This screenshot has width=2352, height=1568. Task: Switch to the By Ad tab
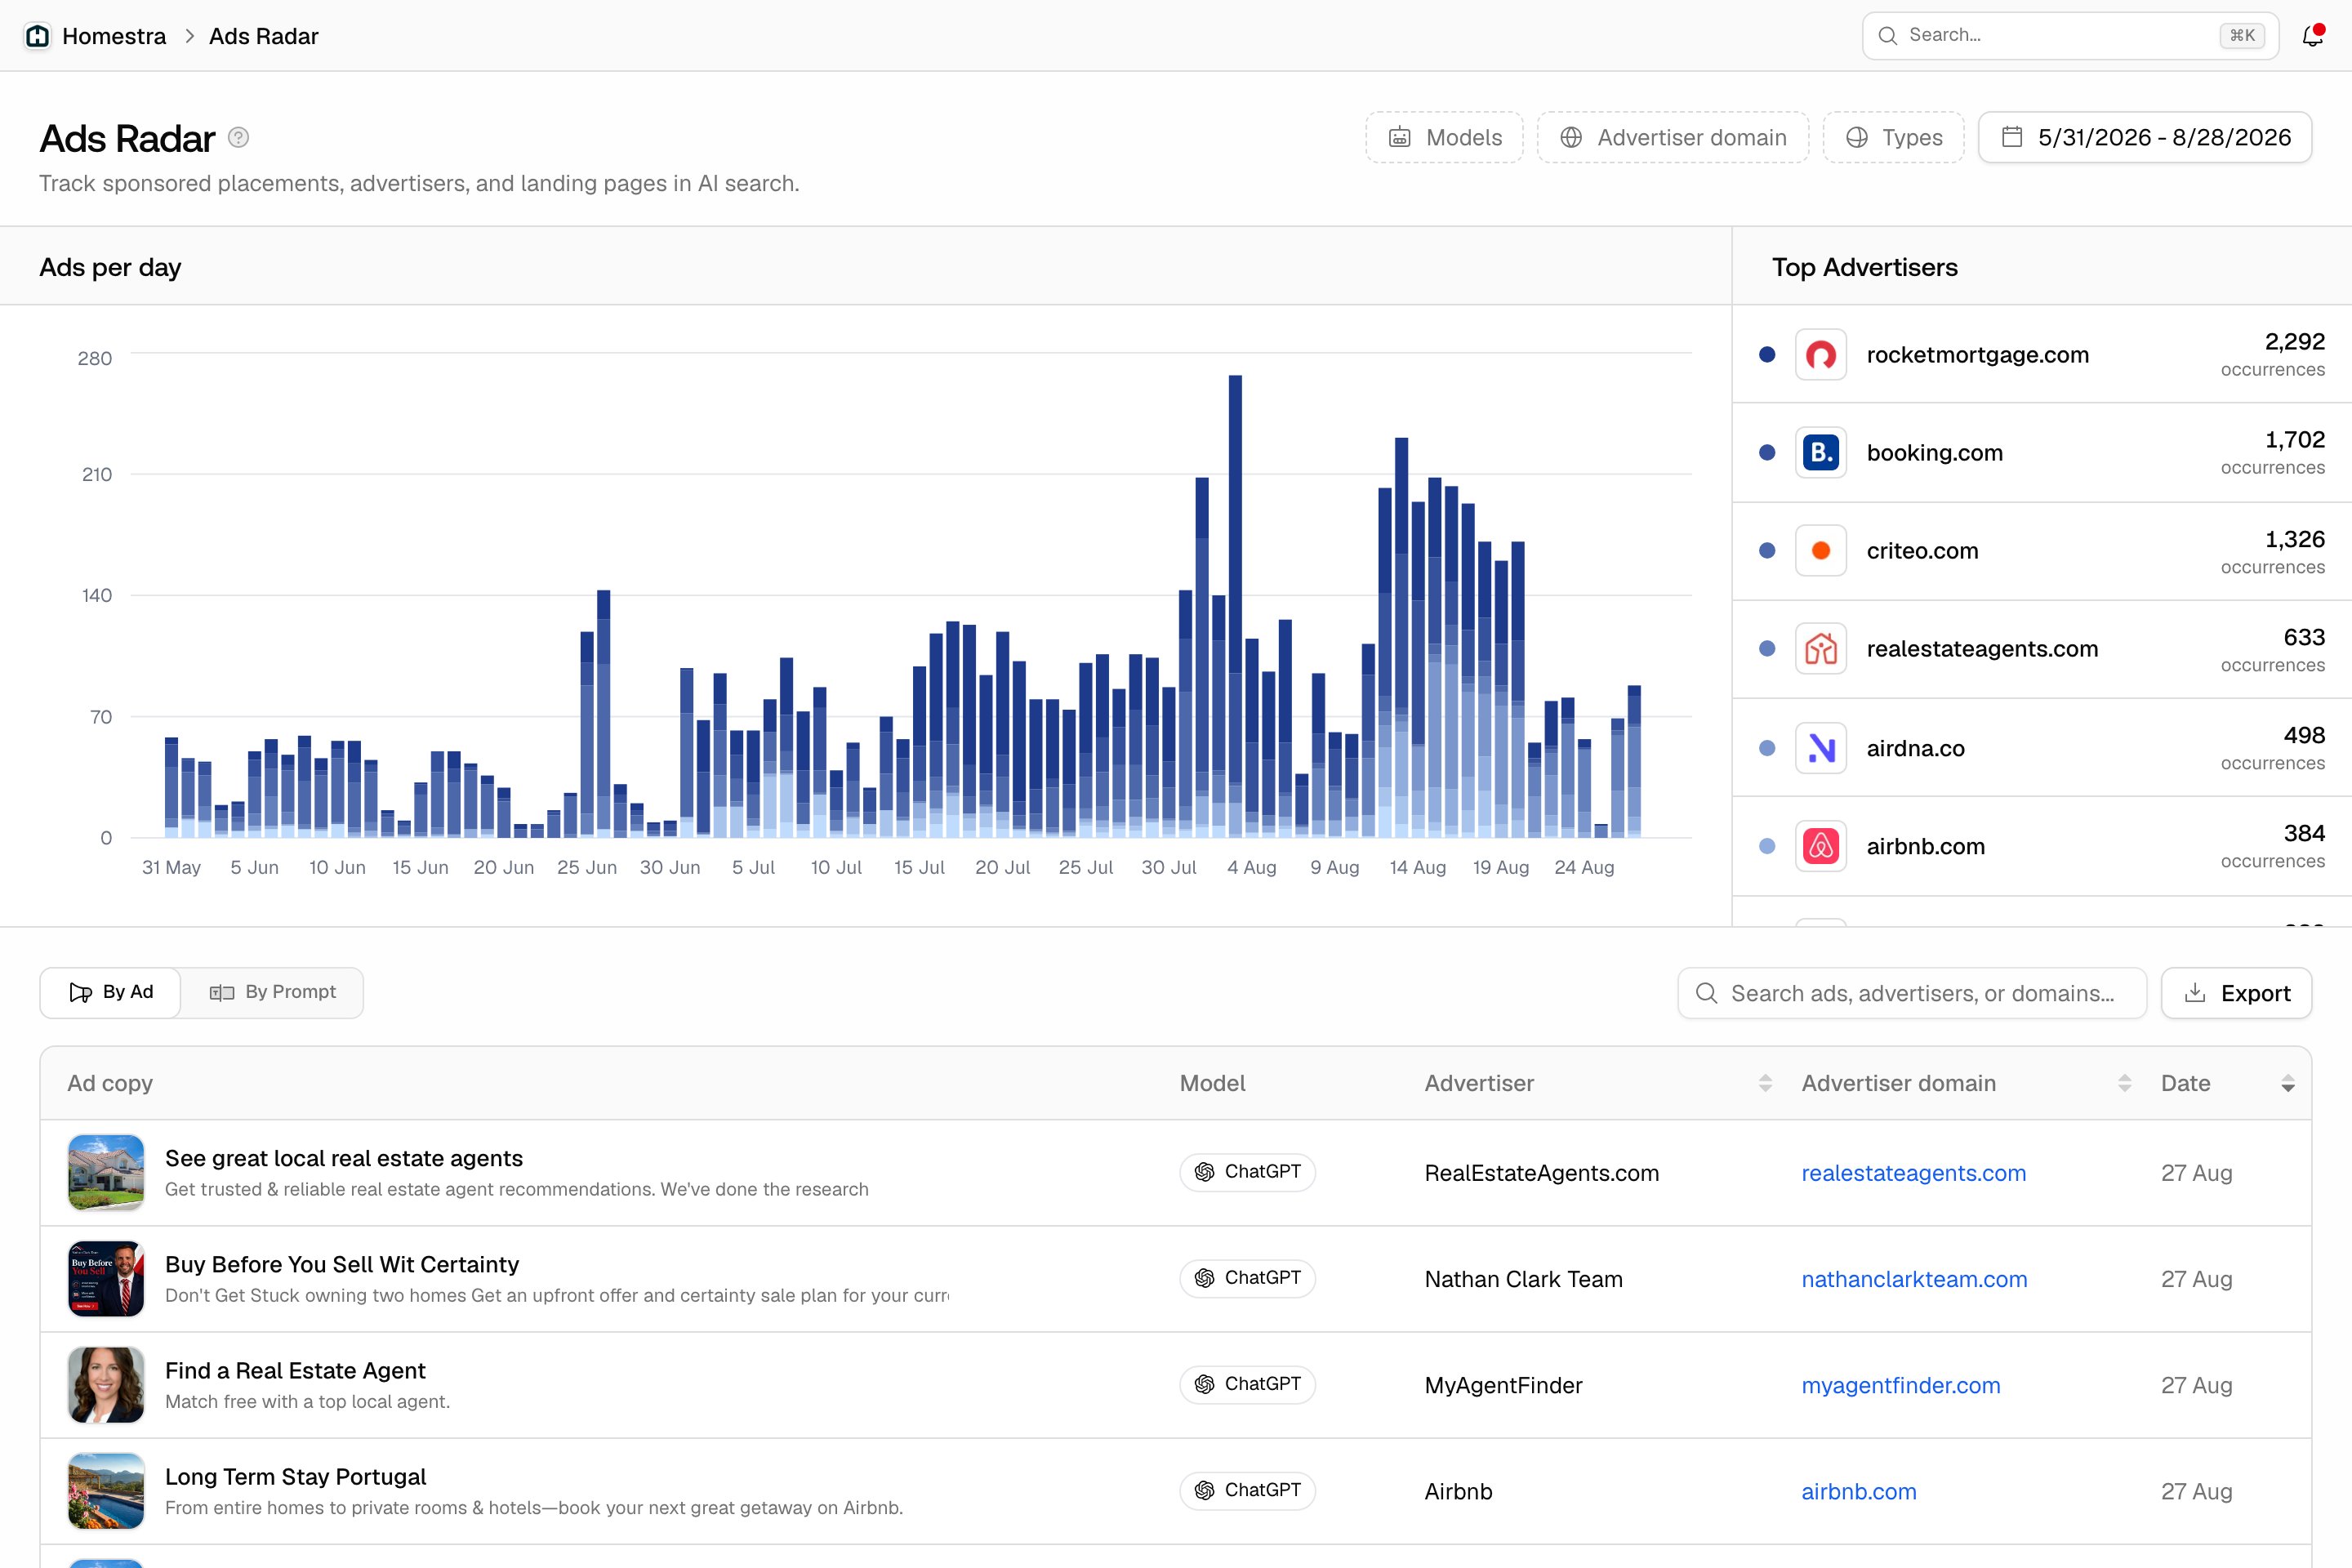coord(111,992)
